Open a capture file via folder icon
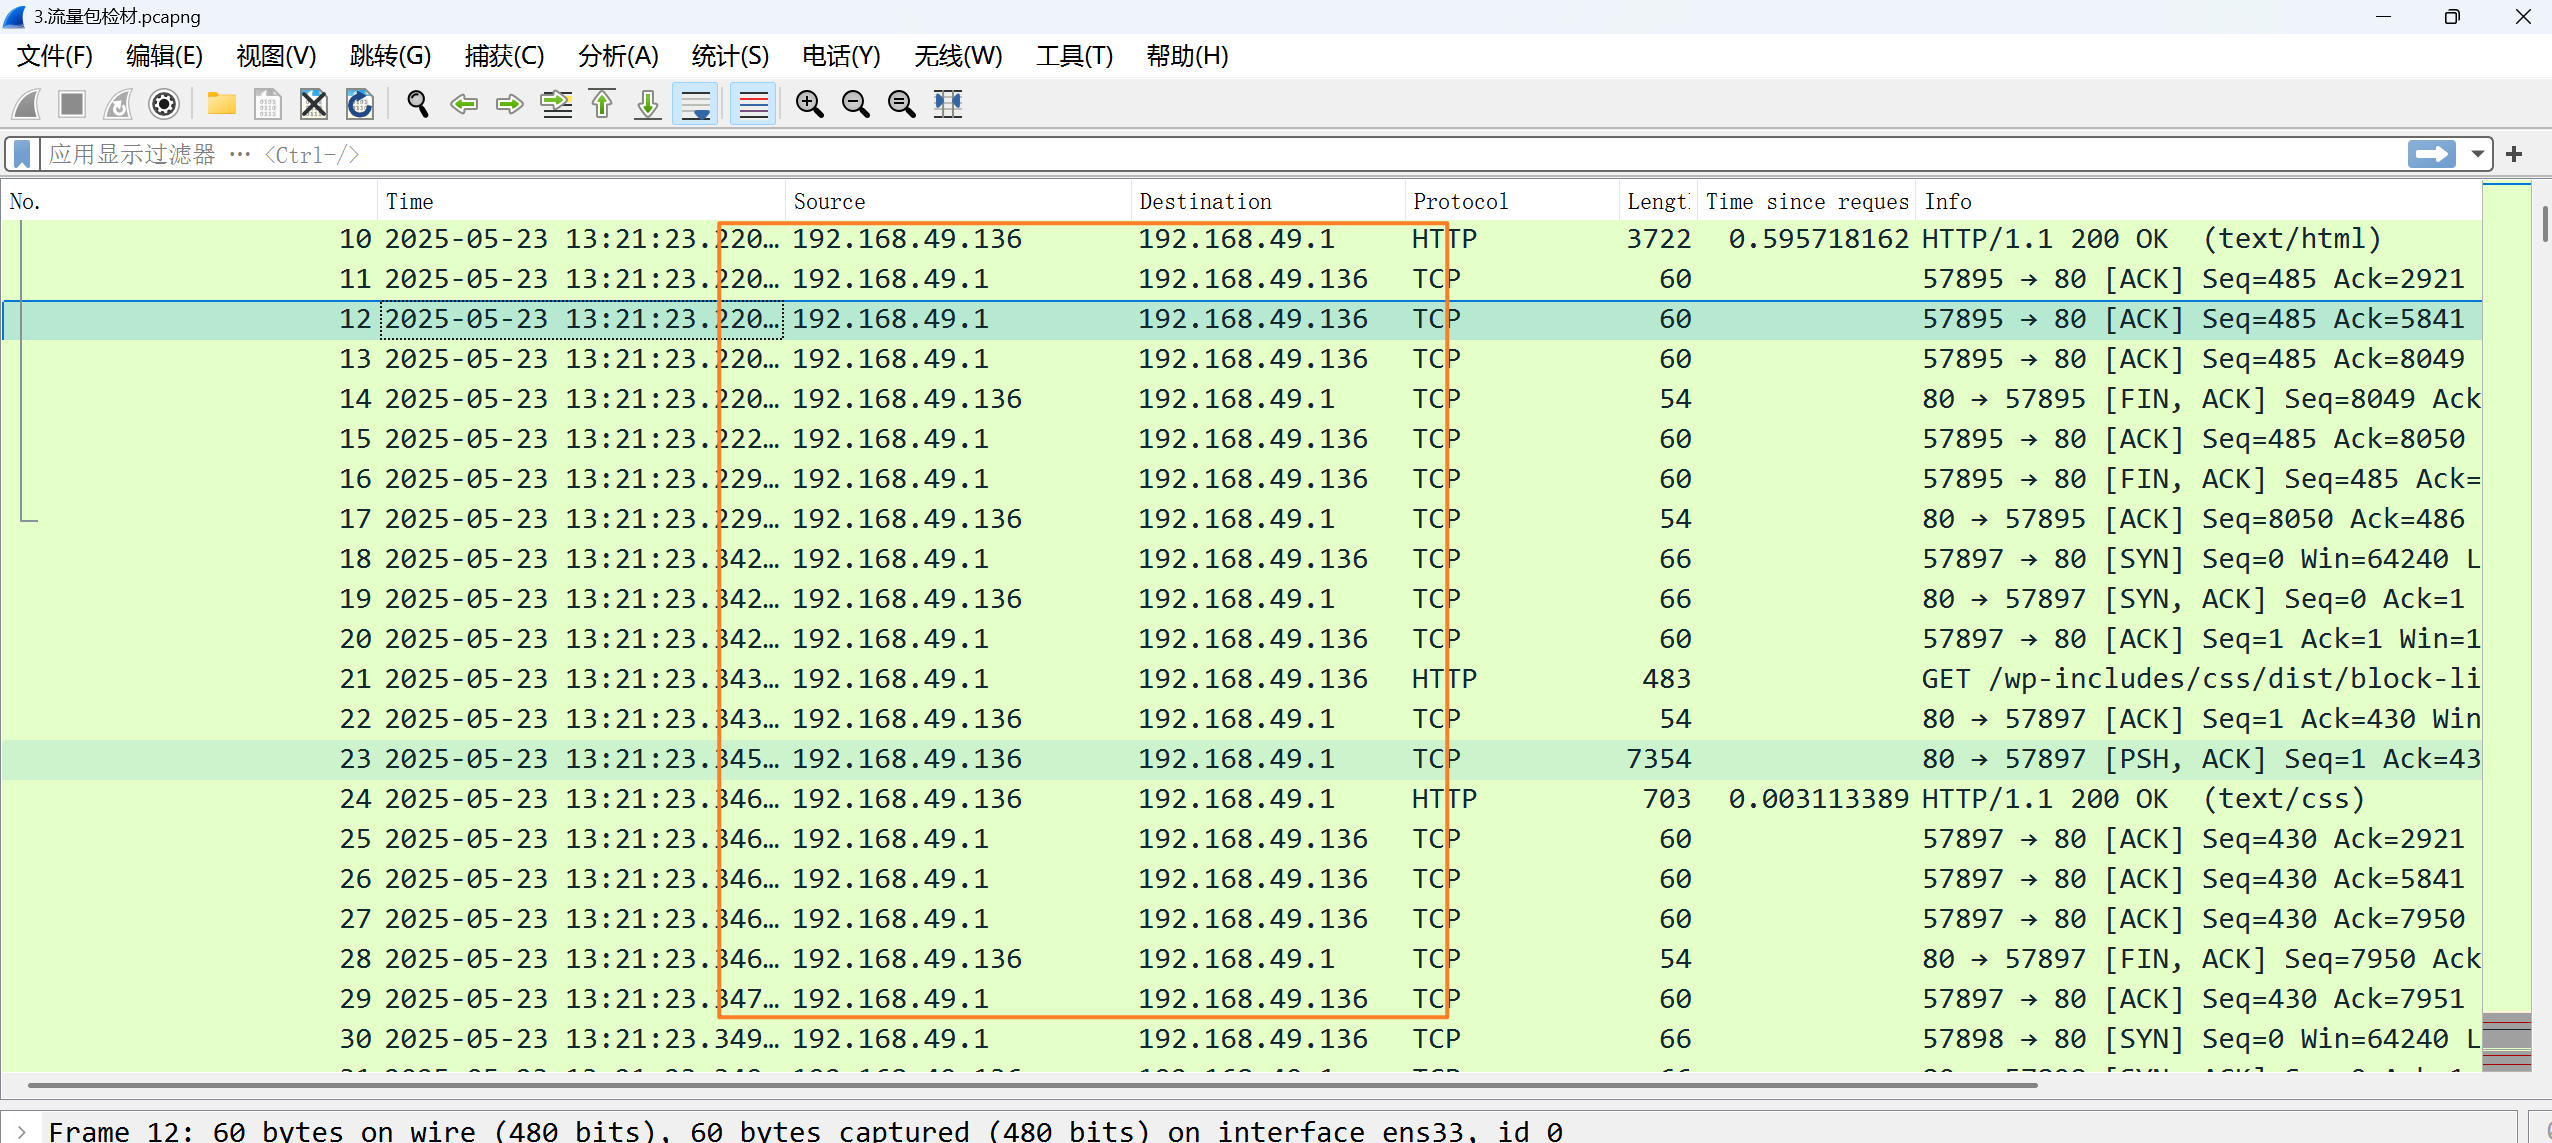Viewport: 2552px width, 1143px height. (221, 104)
